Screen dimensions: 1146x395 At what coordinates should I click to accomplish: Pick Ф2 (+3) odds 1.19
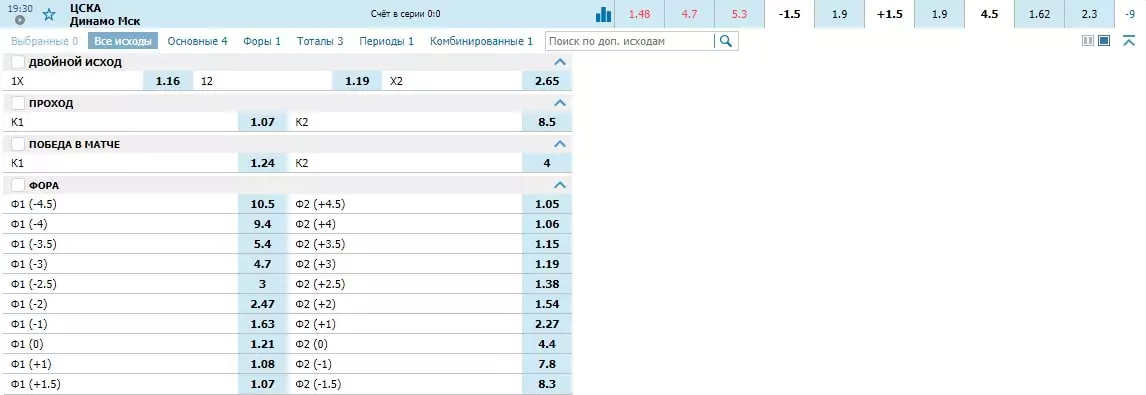click(547, 264)
